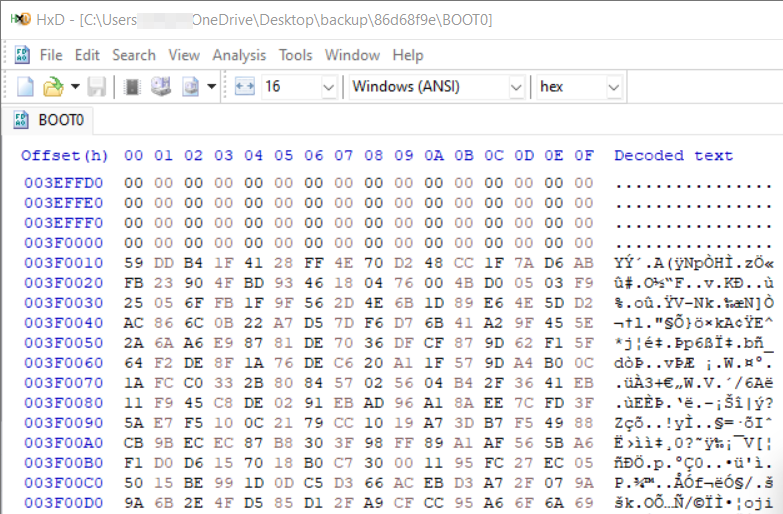Screen dimensions: 783x514
Task: Open the Tools menu
Action: pyautogui.click(x=296, y=55)
